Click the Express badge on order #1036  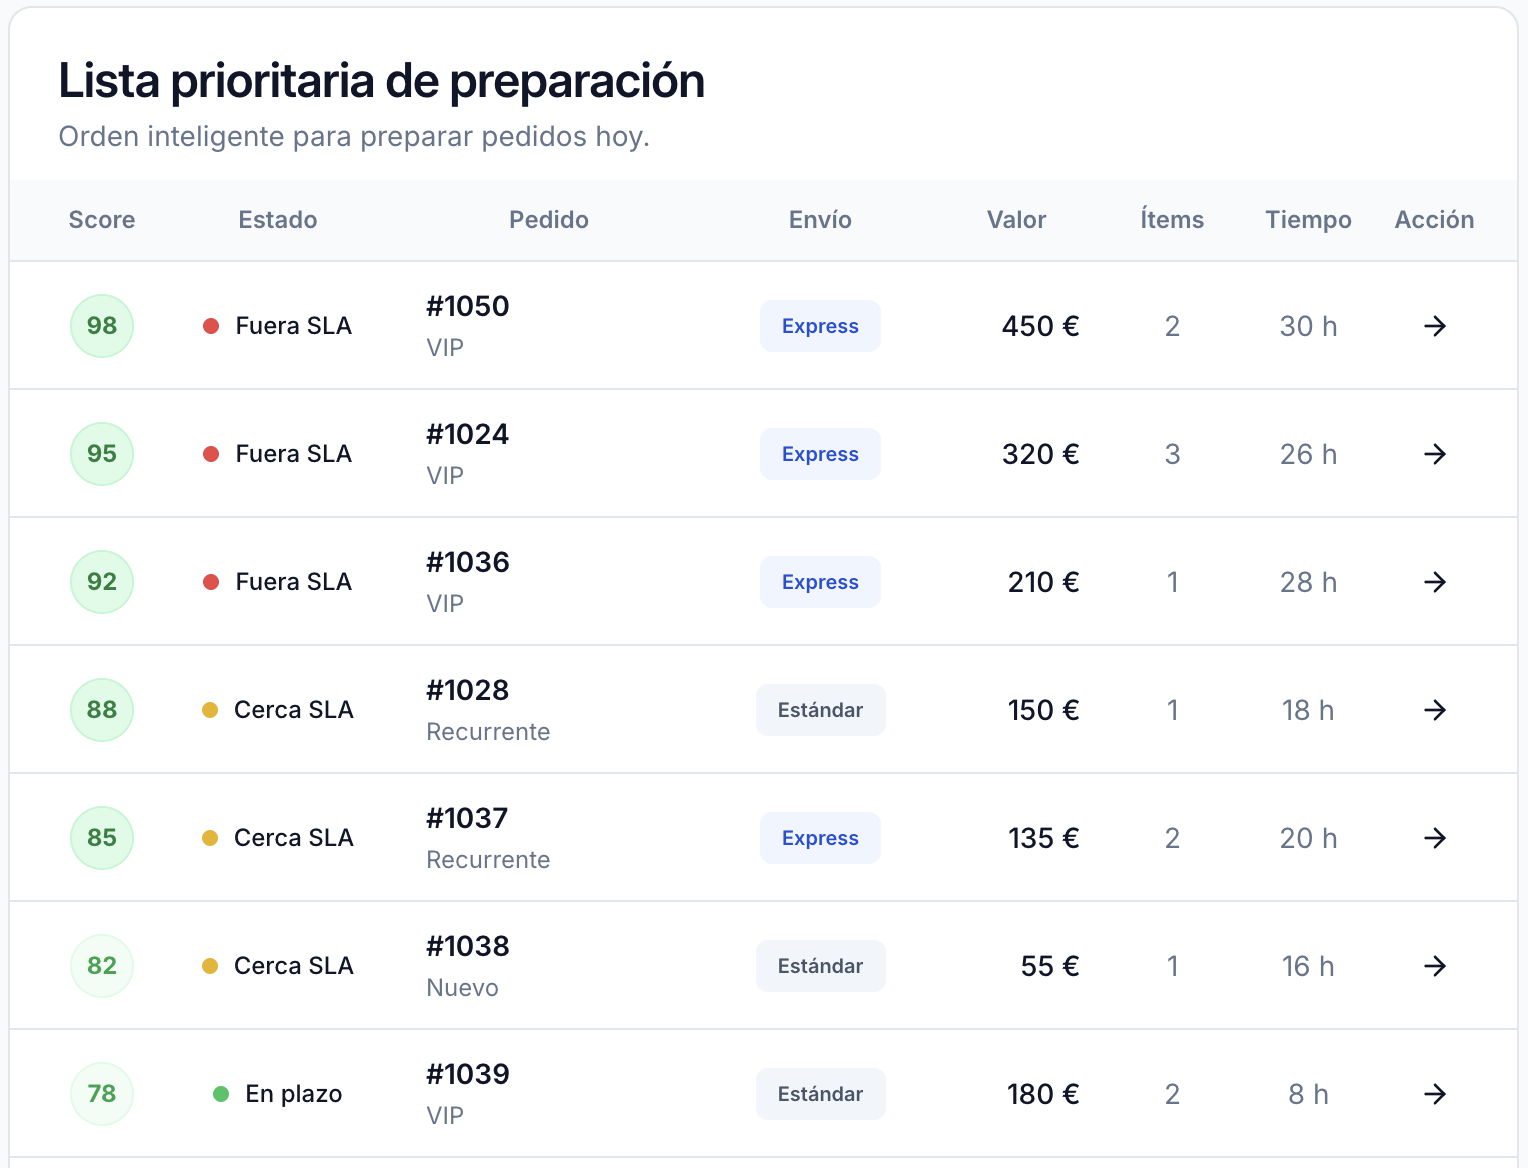click(x=820, y=582)
